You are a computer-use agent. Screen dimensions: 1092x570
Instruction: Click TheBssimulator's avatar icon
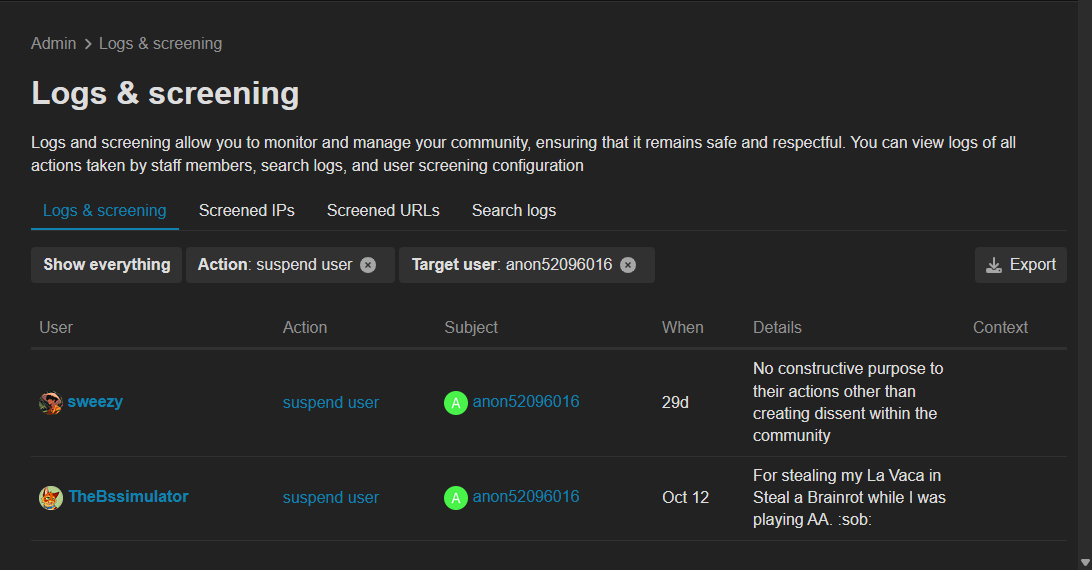coord(50,497)
